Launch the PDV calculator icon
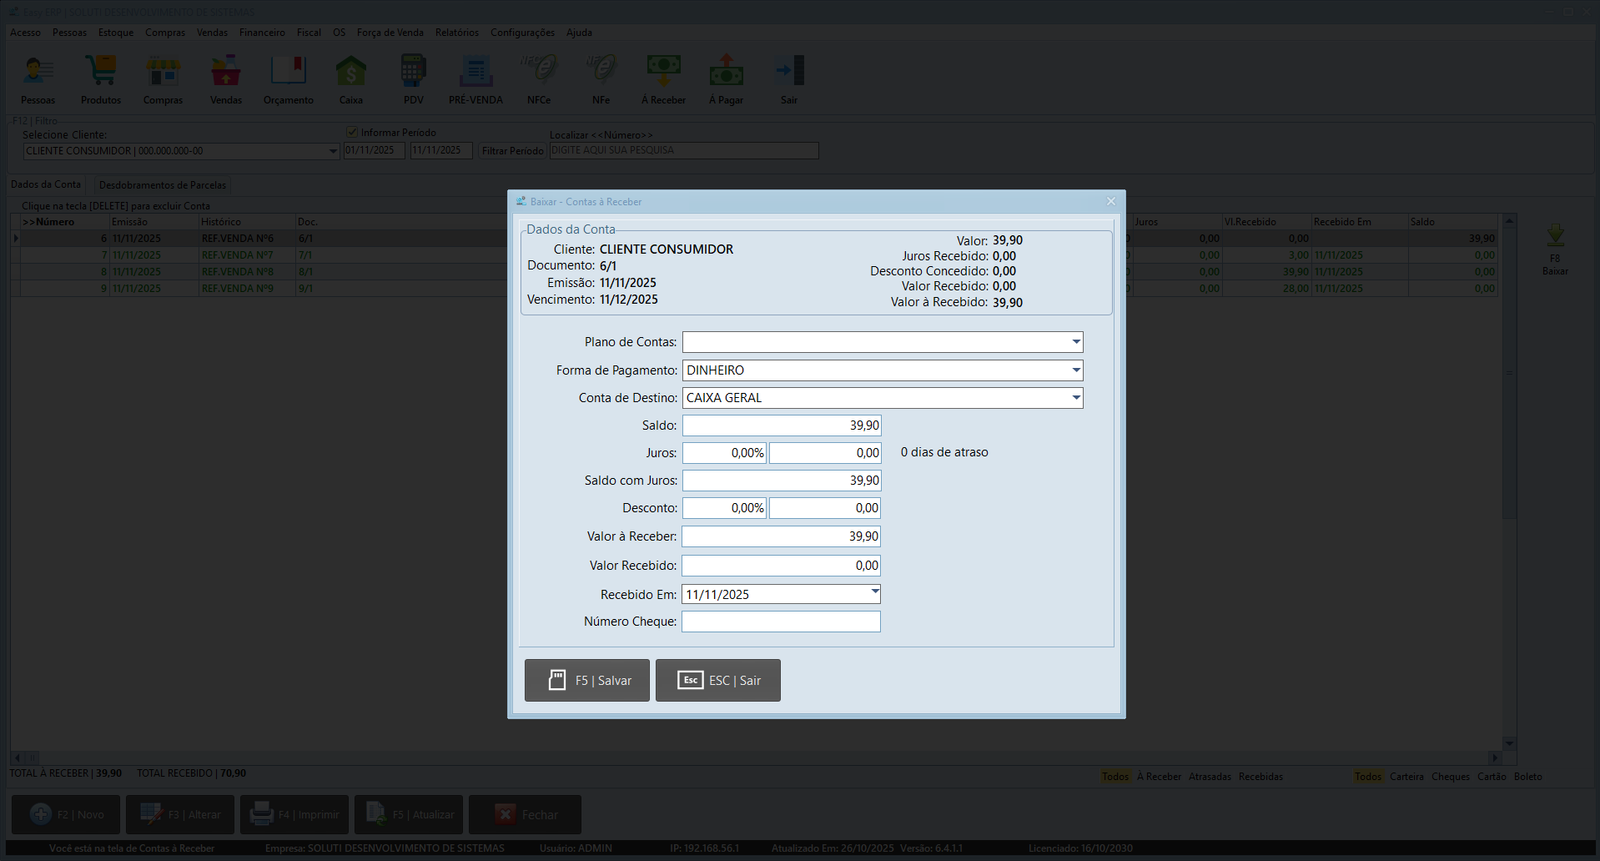 (413, 72)
